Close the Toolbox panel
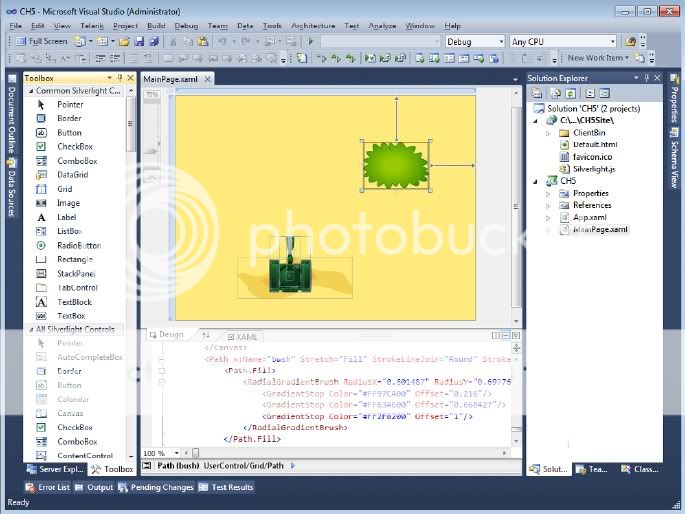 pyautogui.click(x=130, y=78)
